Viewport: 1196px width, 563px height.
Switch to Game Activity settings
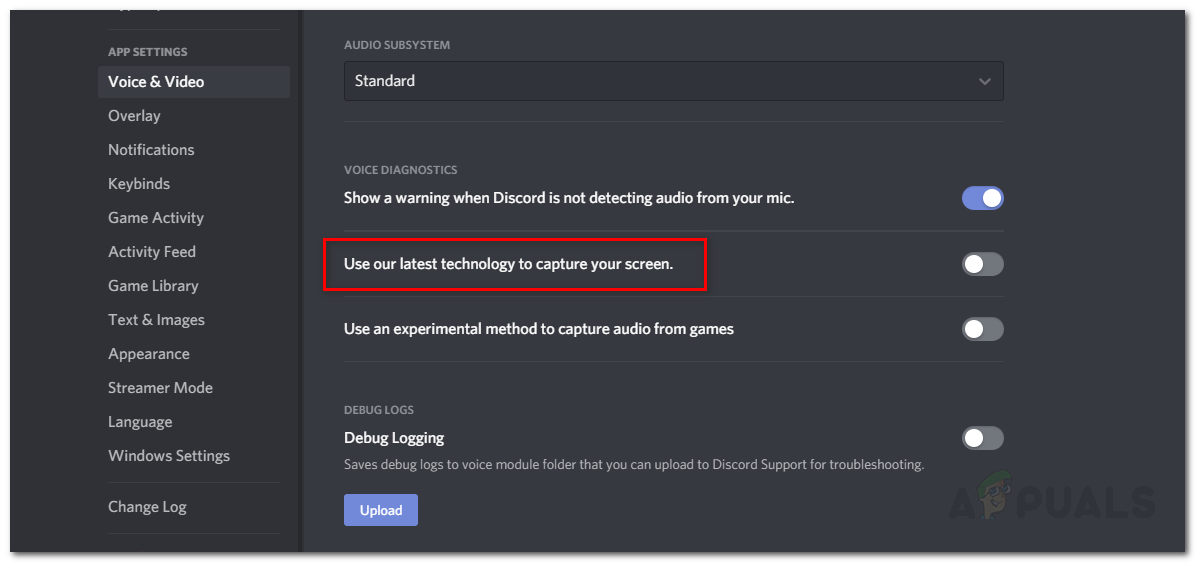click(156, 218)
